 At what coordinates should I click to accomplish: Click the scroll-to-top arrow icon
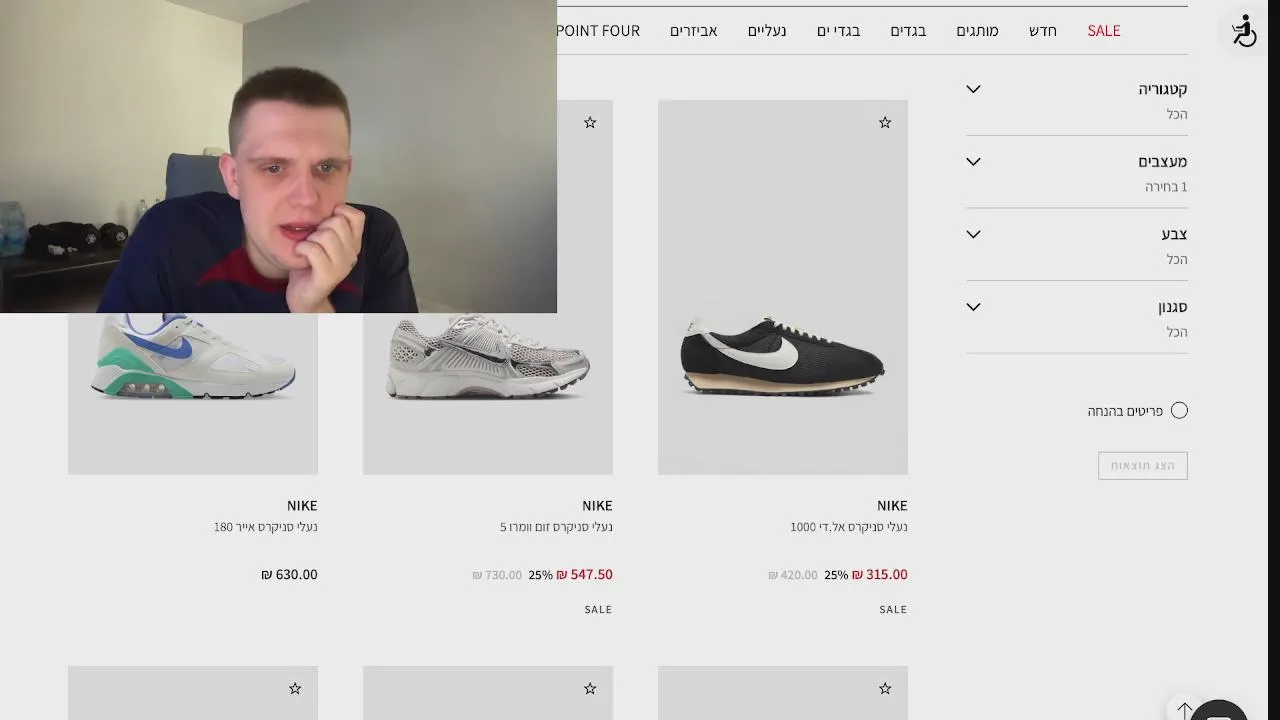pos(1185,709)
